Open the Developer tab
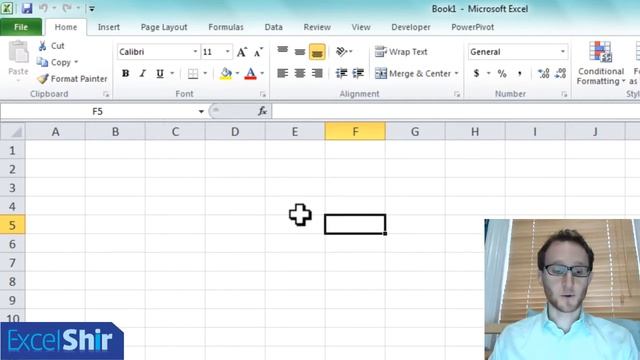The width and height of the screenshot is (640, 360). pyautogui.click(x=411, y=27)
